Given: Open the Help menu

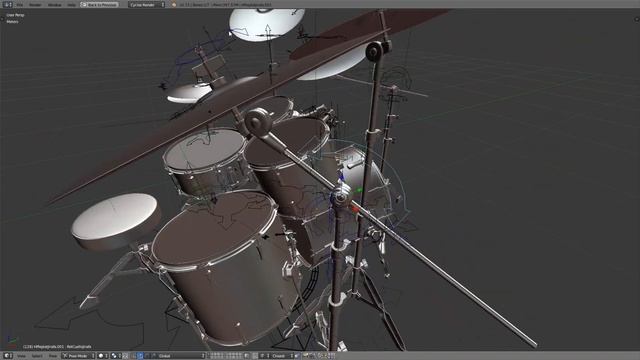Looking at the screenshot, I should (71, 4).
